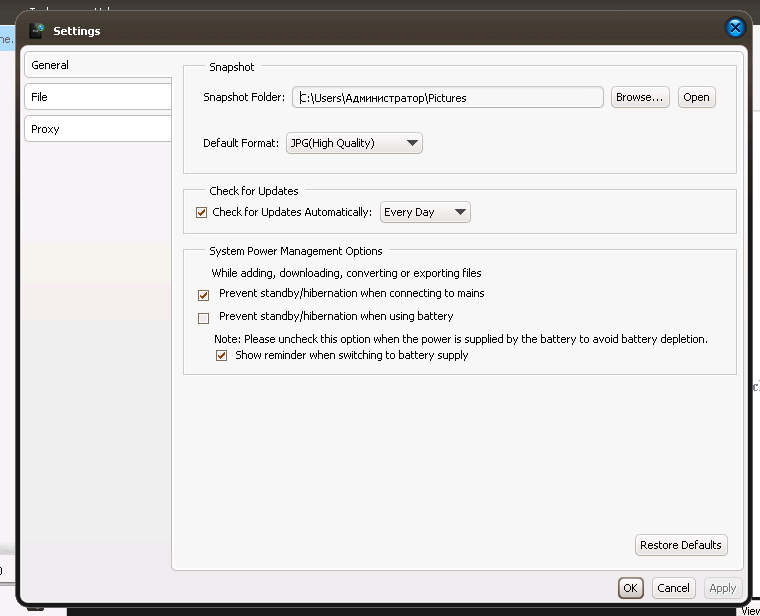The height and width of the screenshot is (616, 760).
Task: Toggle Show reminder when switching to battery
Action: 222,356
